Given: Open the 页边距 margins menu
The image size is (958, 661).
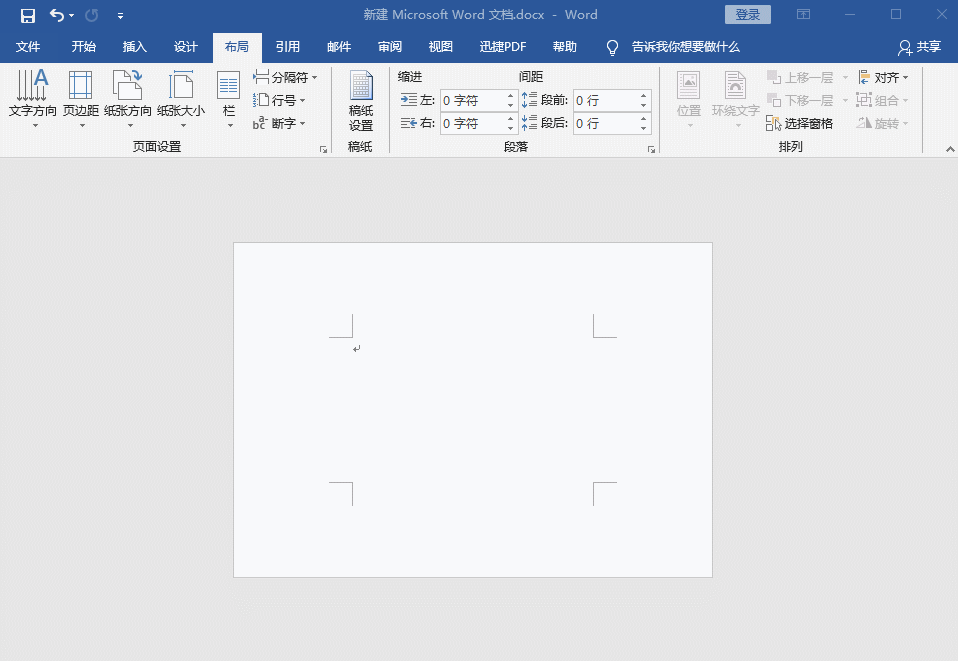Looking at the screenshot, I should click(x=81, y=98).
